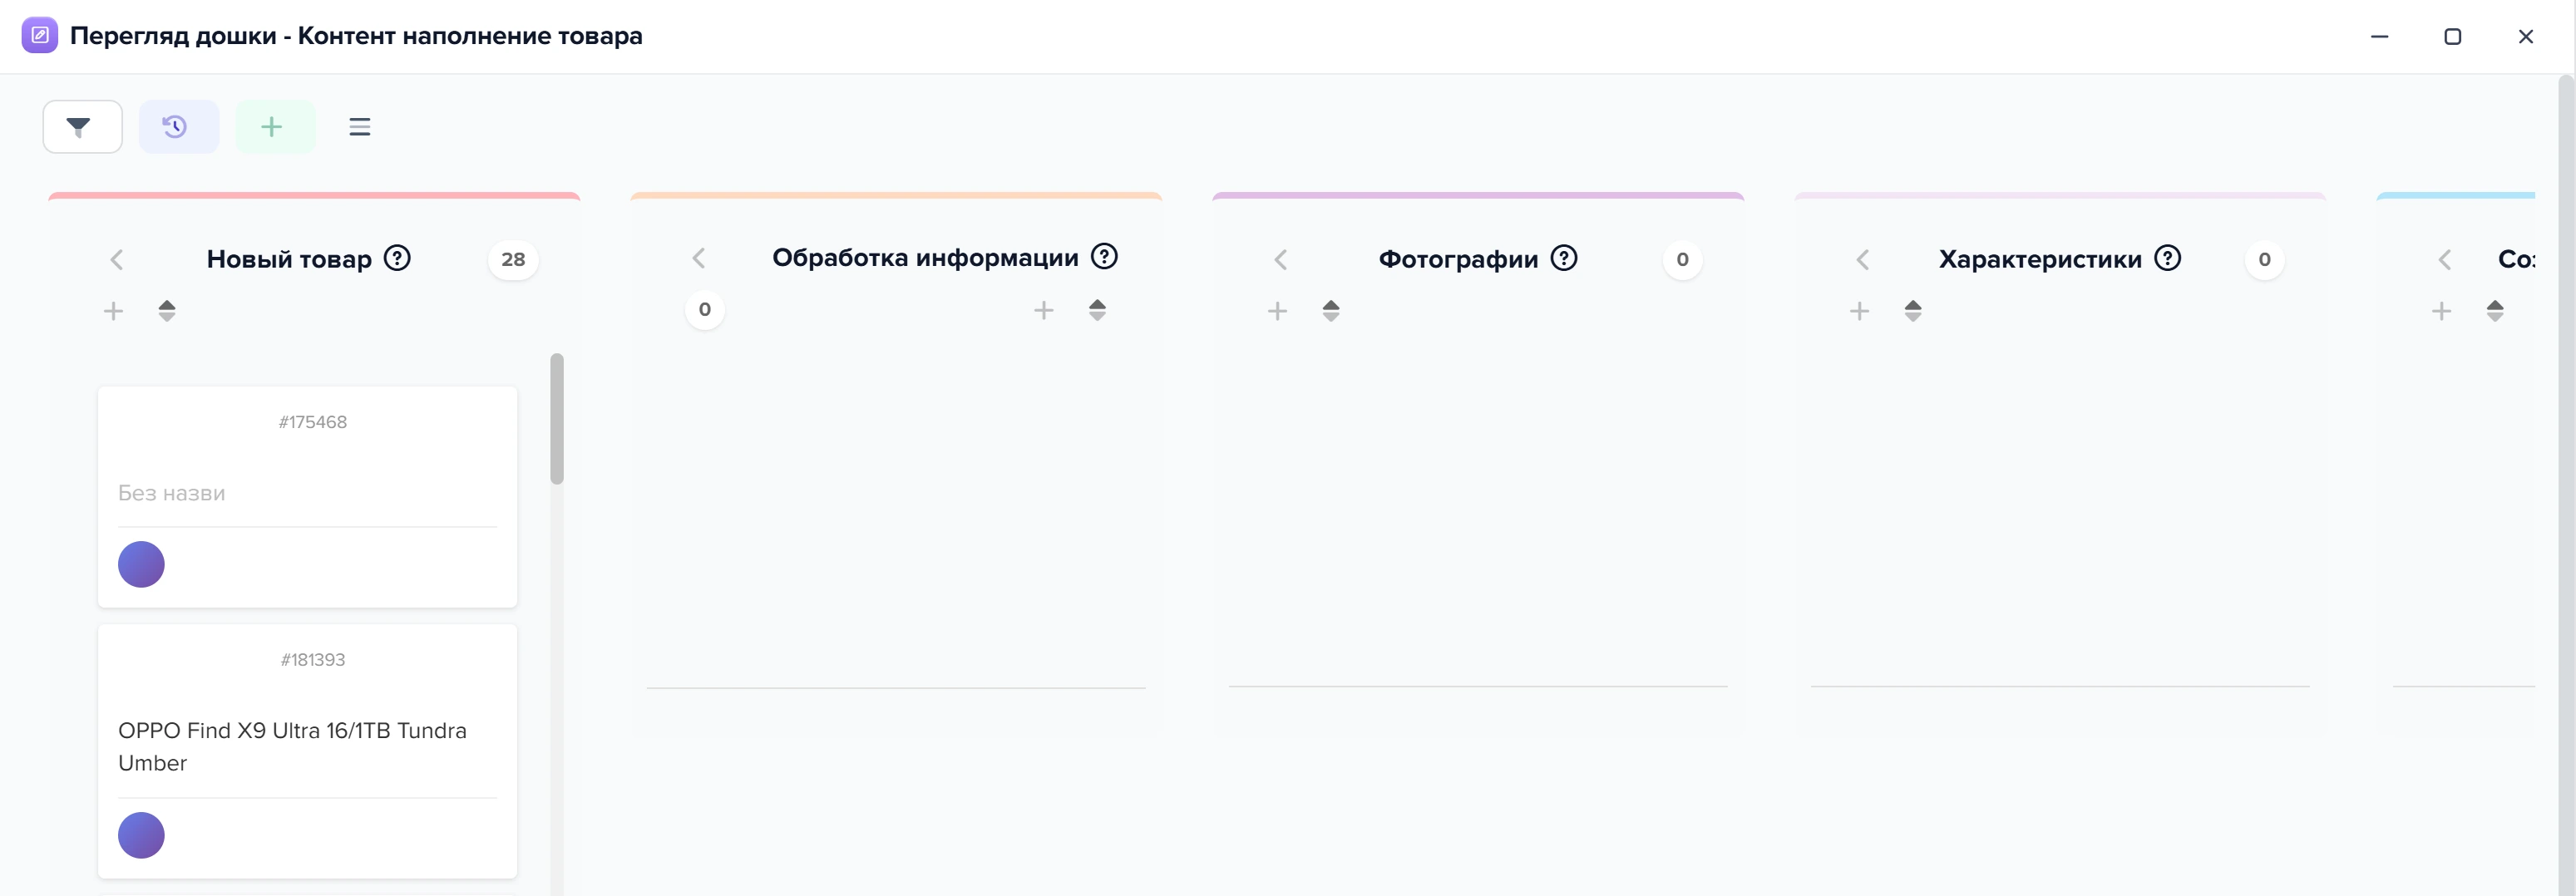Click the green plus add button

pos(275,127)
